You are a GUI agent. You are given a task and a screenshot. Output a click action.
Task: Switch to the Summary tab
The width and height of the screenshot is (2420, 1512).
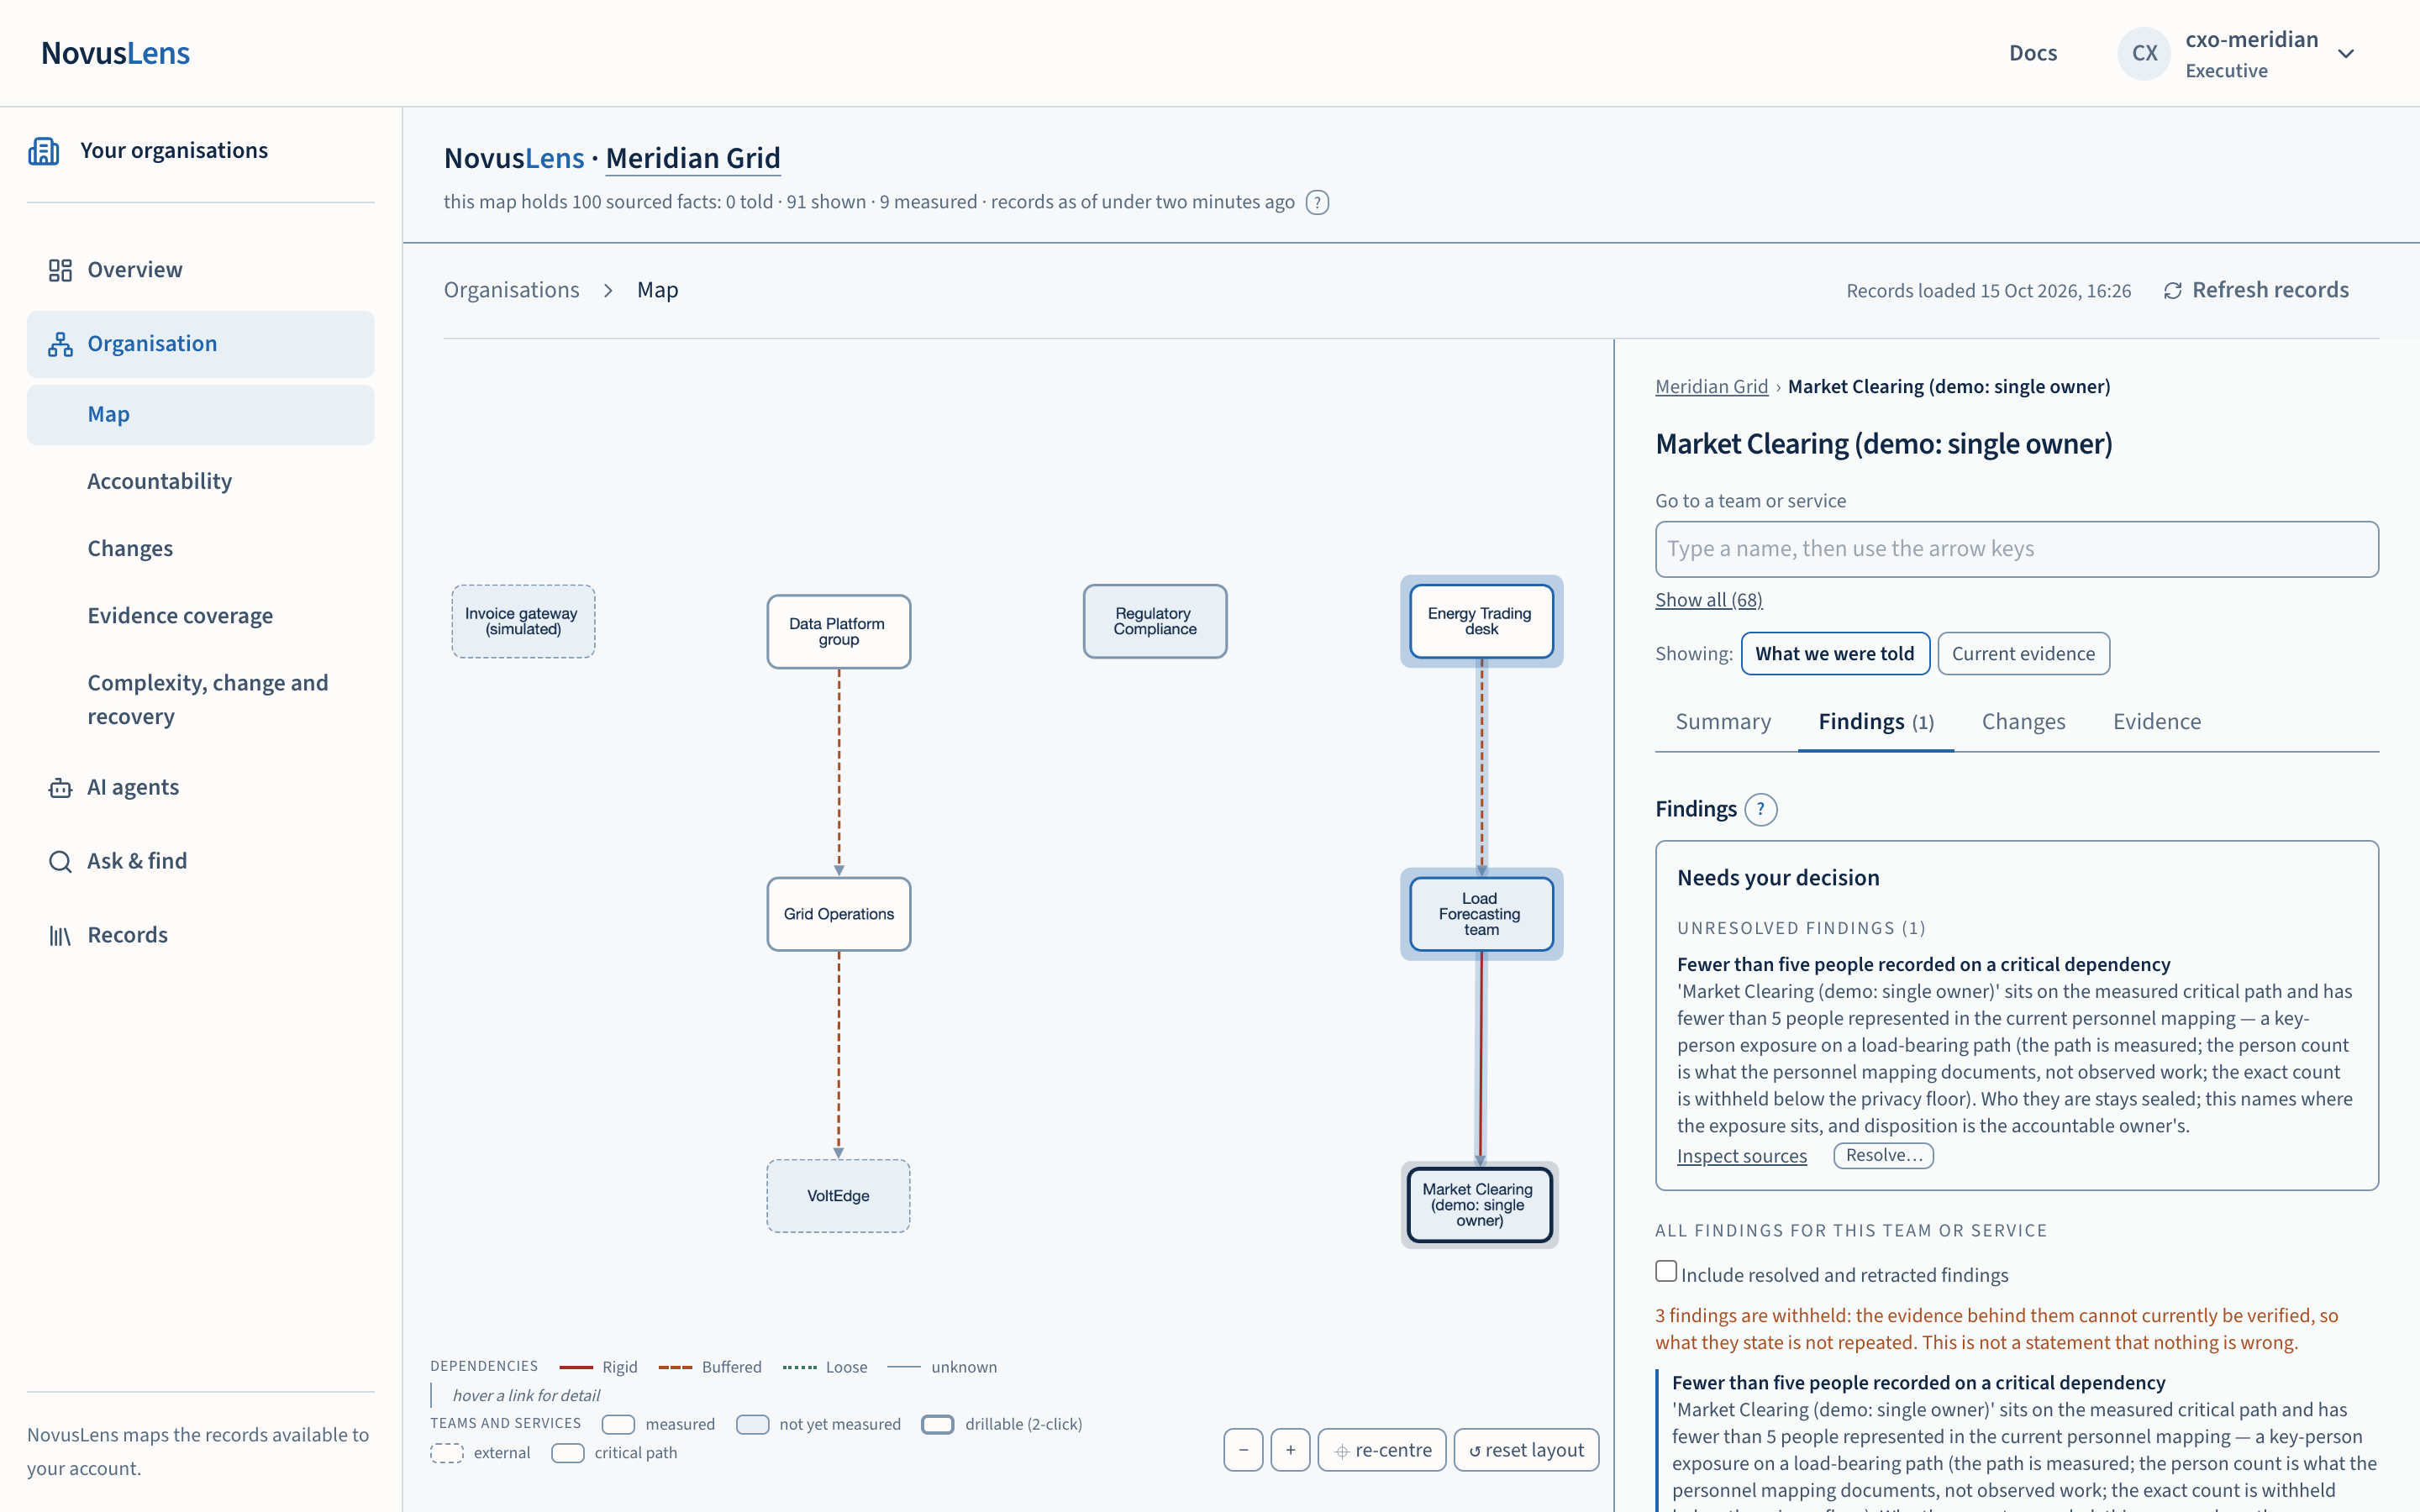pos(1723,722)
